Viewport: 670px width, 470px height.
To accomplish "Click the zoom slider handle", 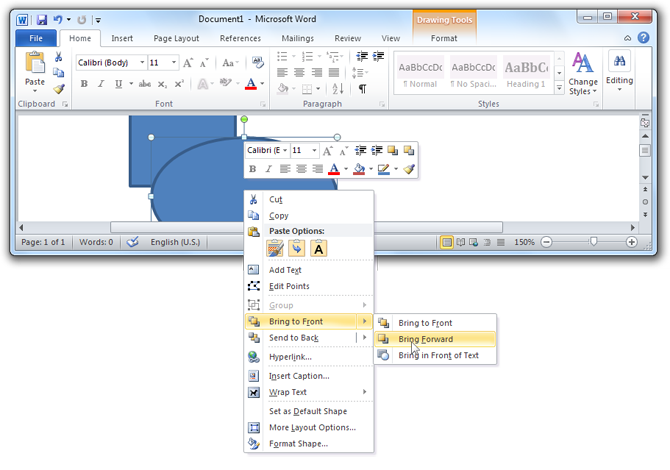I will coord(593,242).
